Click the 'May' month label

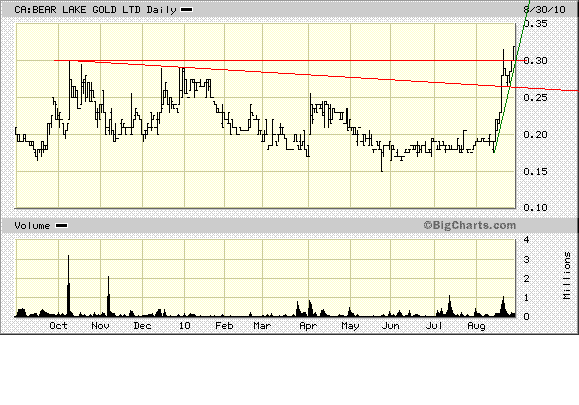(x=350, y=326)
